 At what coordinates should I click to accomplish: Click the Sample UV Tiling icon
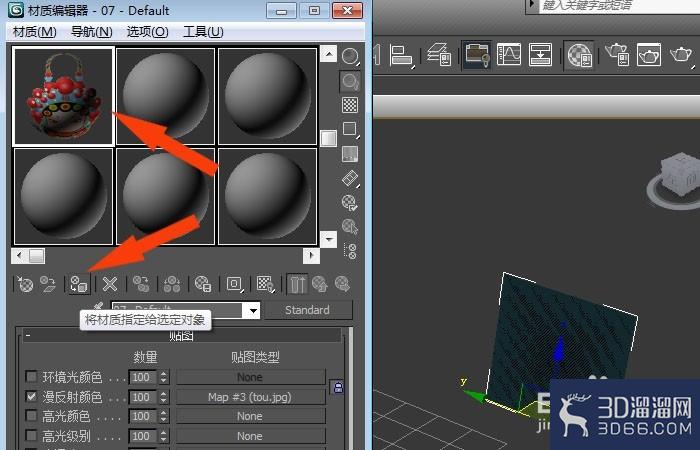pyautogui.click(x=350, y=129)
